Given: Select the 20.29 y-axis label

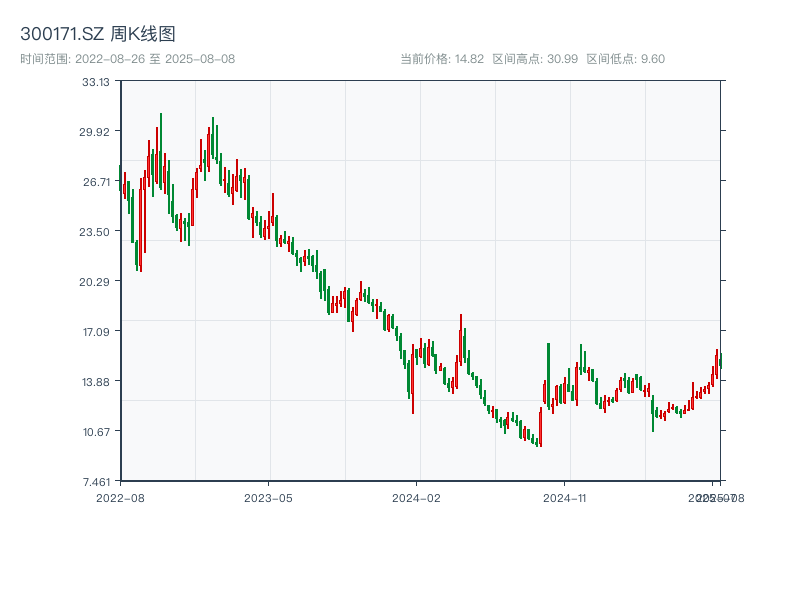Looking at the screenshot, I should pos(94,282).
